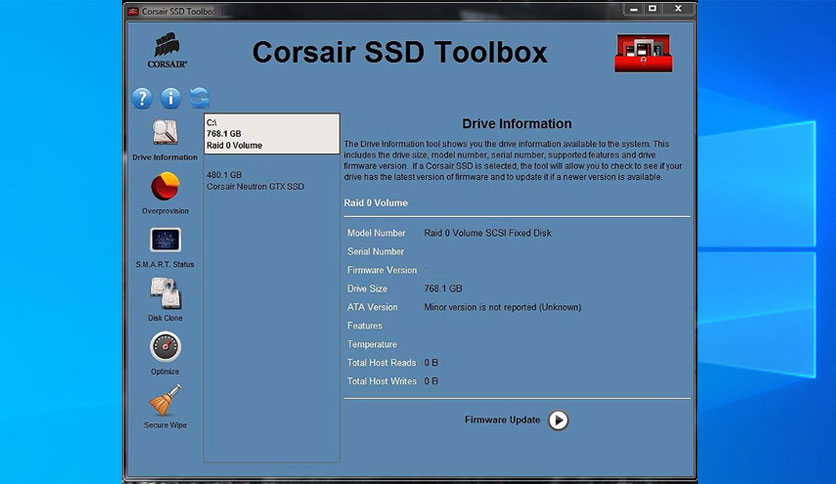Start Firmware Update with the play button
Viewport: 836px width, 484px height.
point(558,420)
